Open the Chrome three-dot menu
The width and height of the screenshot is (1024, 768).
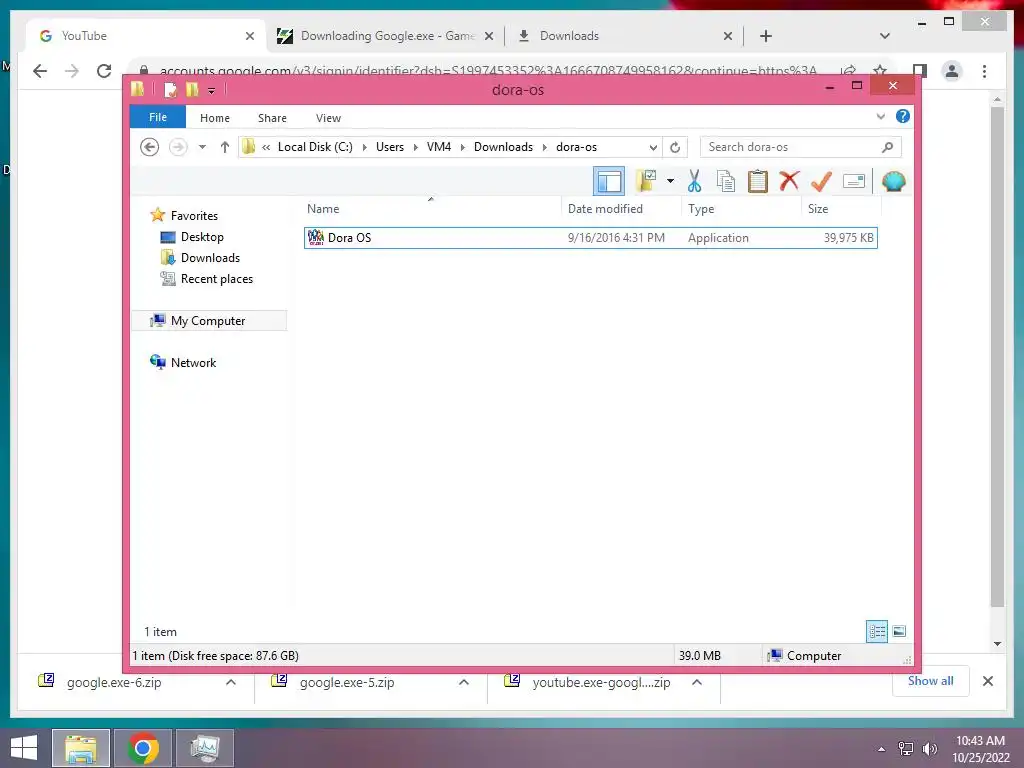pos(984,71)
